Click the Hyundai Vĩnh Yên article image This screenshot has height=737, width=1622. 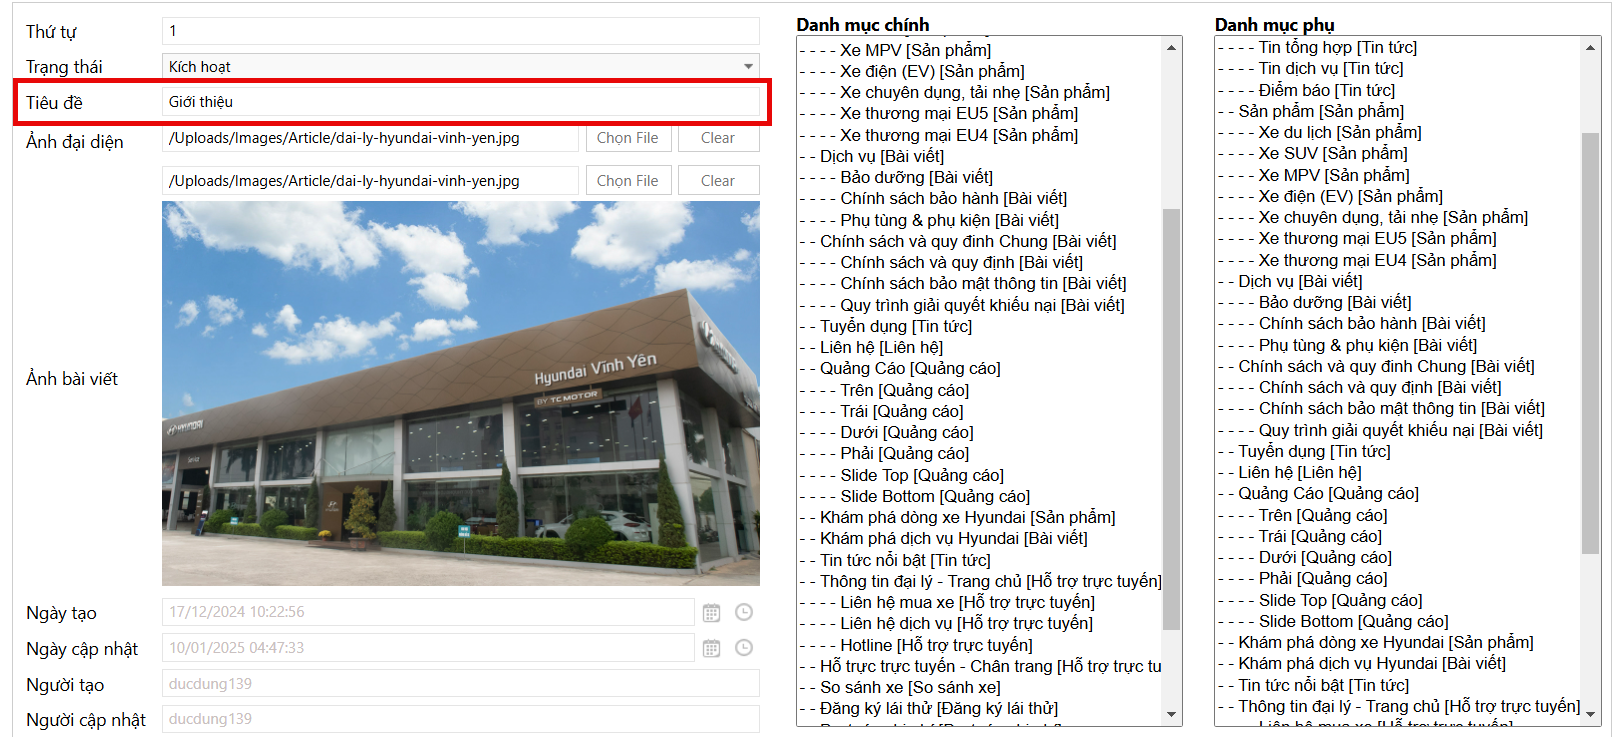pyautogui.click(x=460, y=393)
